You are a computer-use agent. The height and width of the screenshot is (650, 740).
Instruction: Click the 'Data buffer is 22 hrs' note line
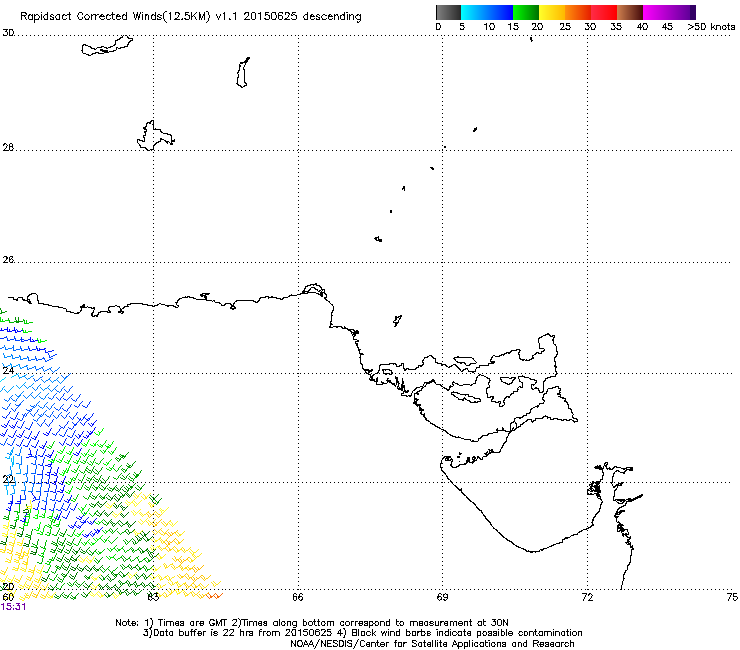coord(362,633)
